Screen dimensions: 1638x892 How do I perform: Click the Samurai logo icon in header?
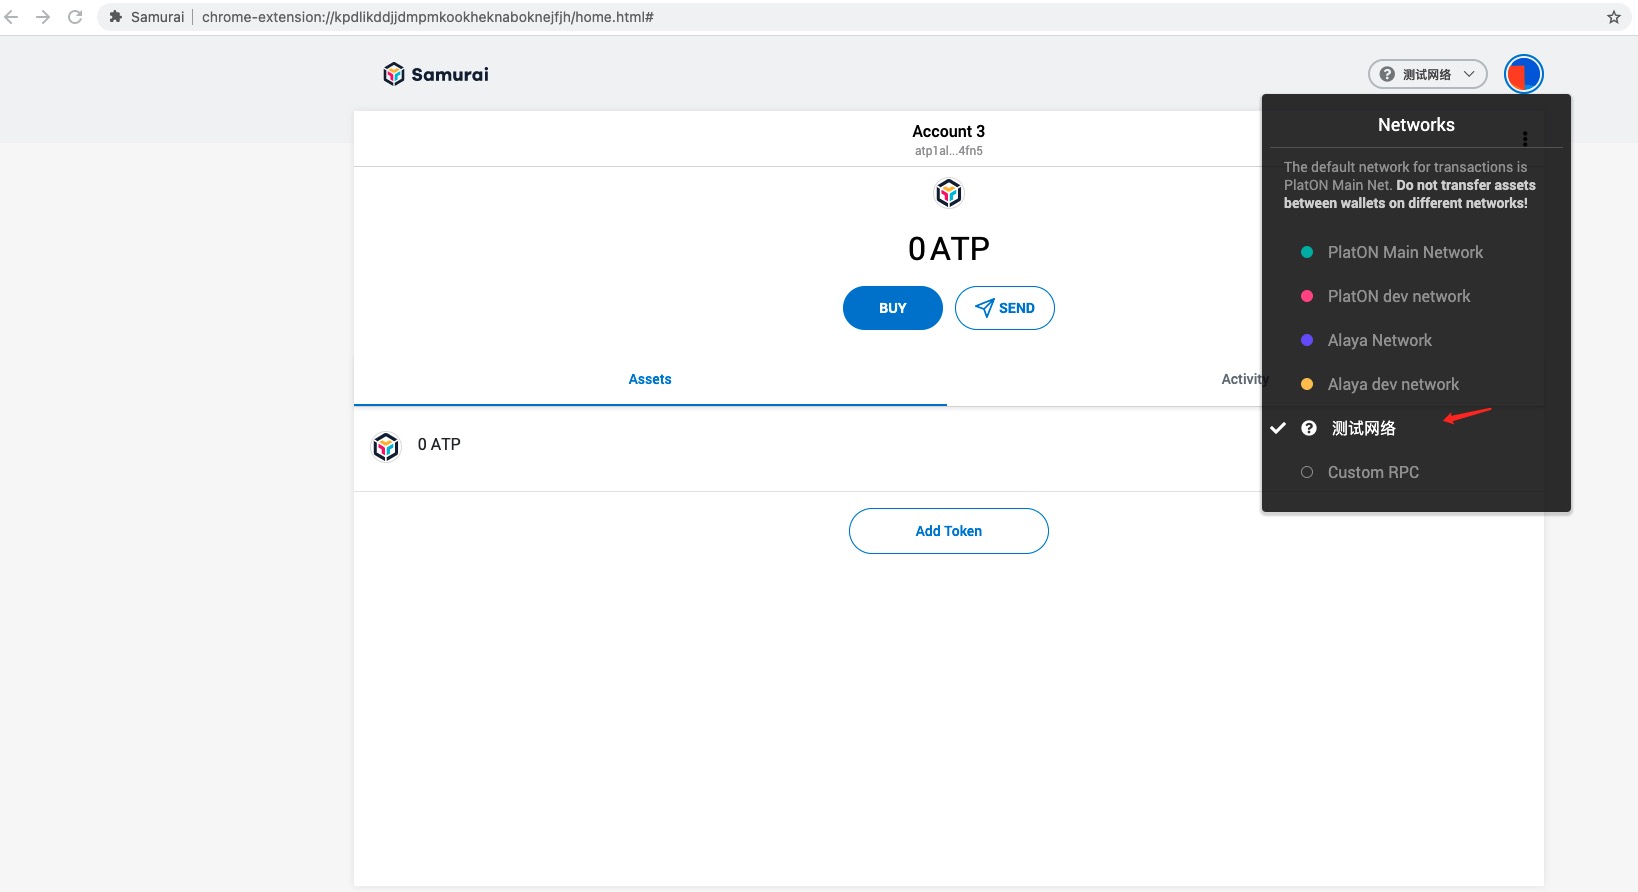(394, 74)
